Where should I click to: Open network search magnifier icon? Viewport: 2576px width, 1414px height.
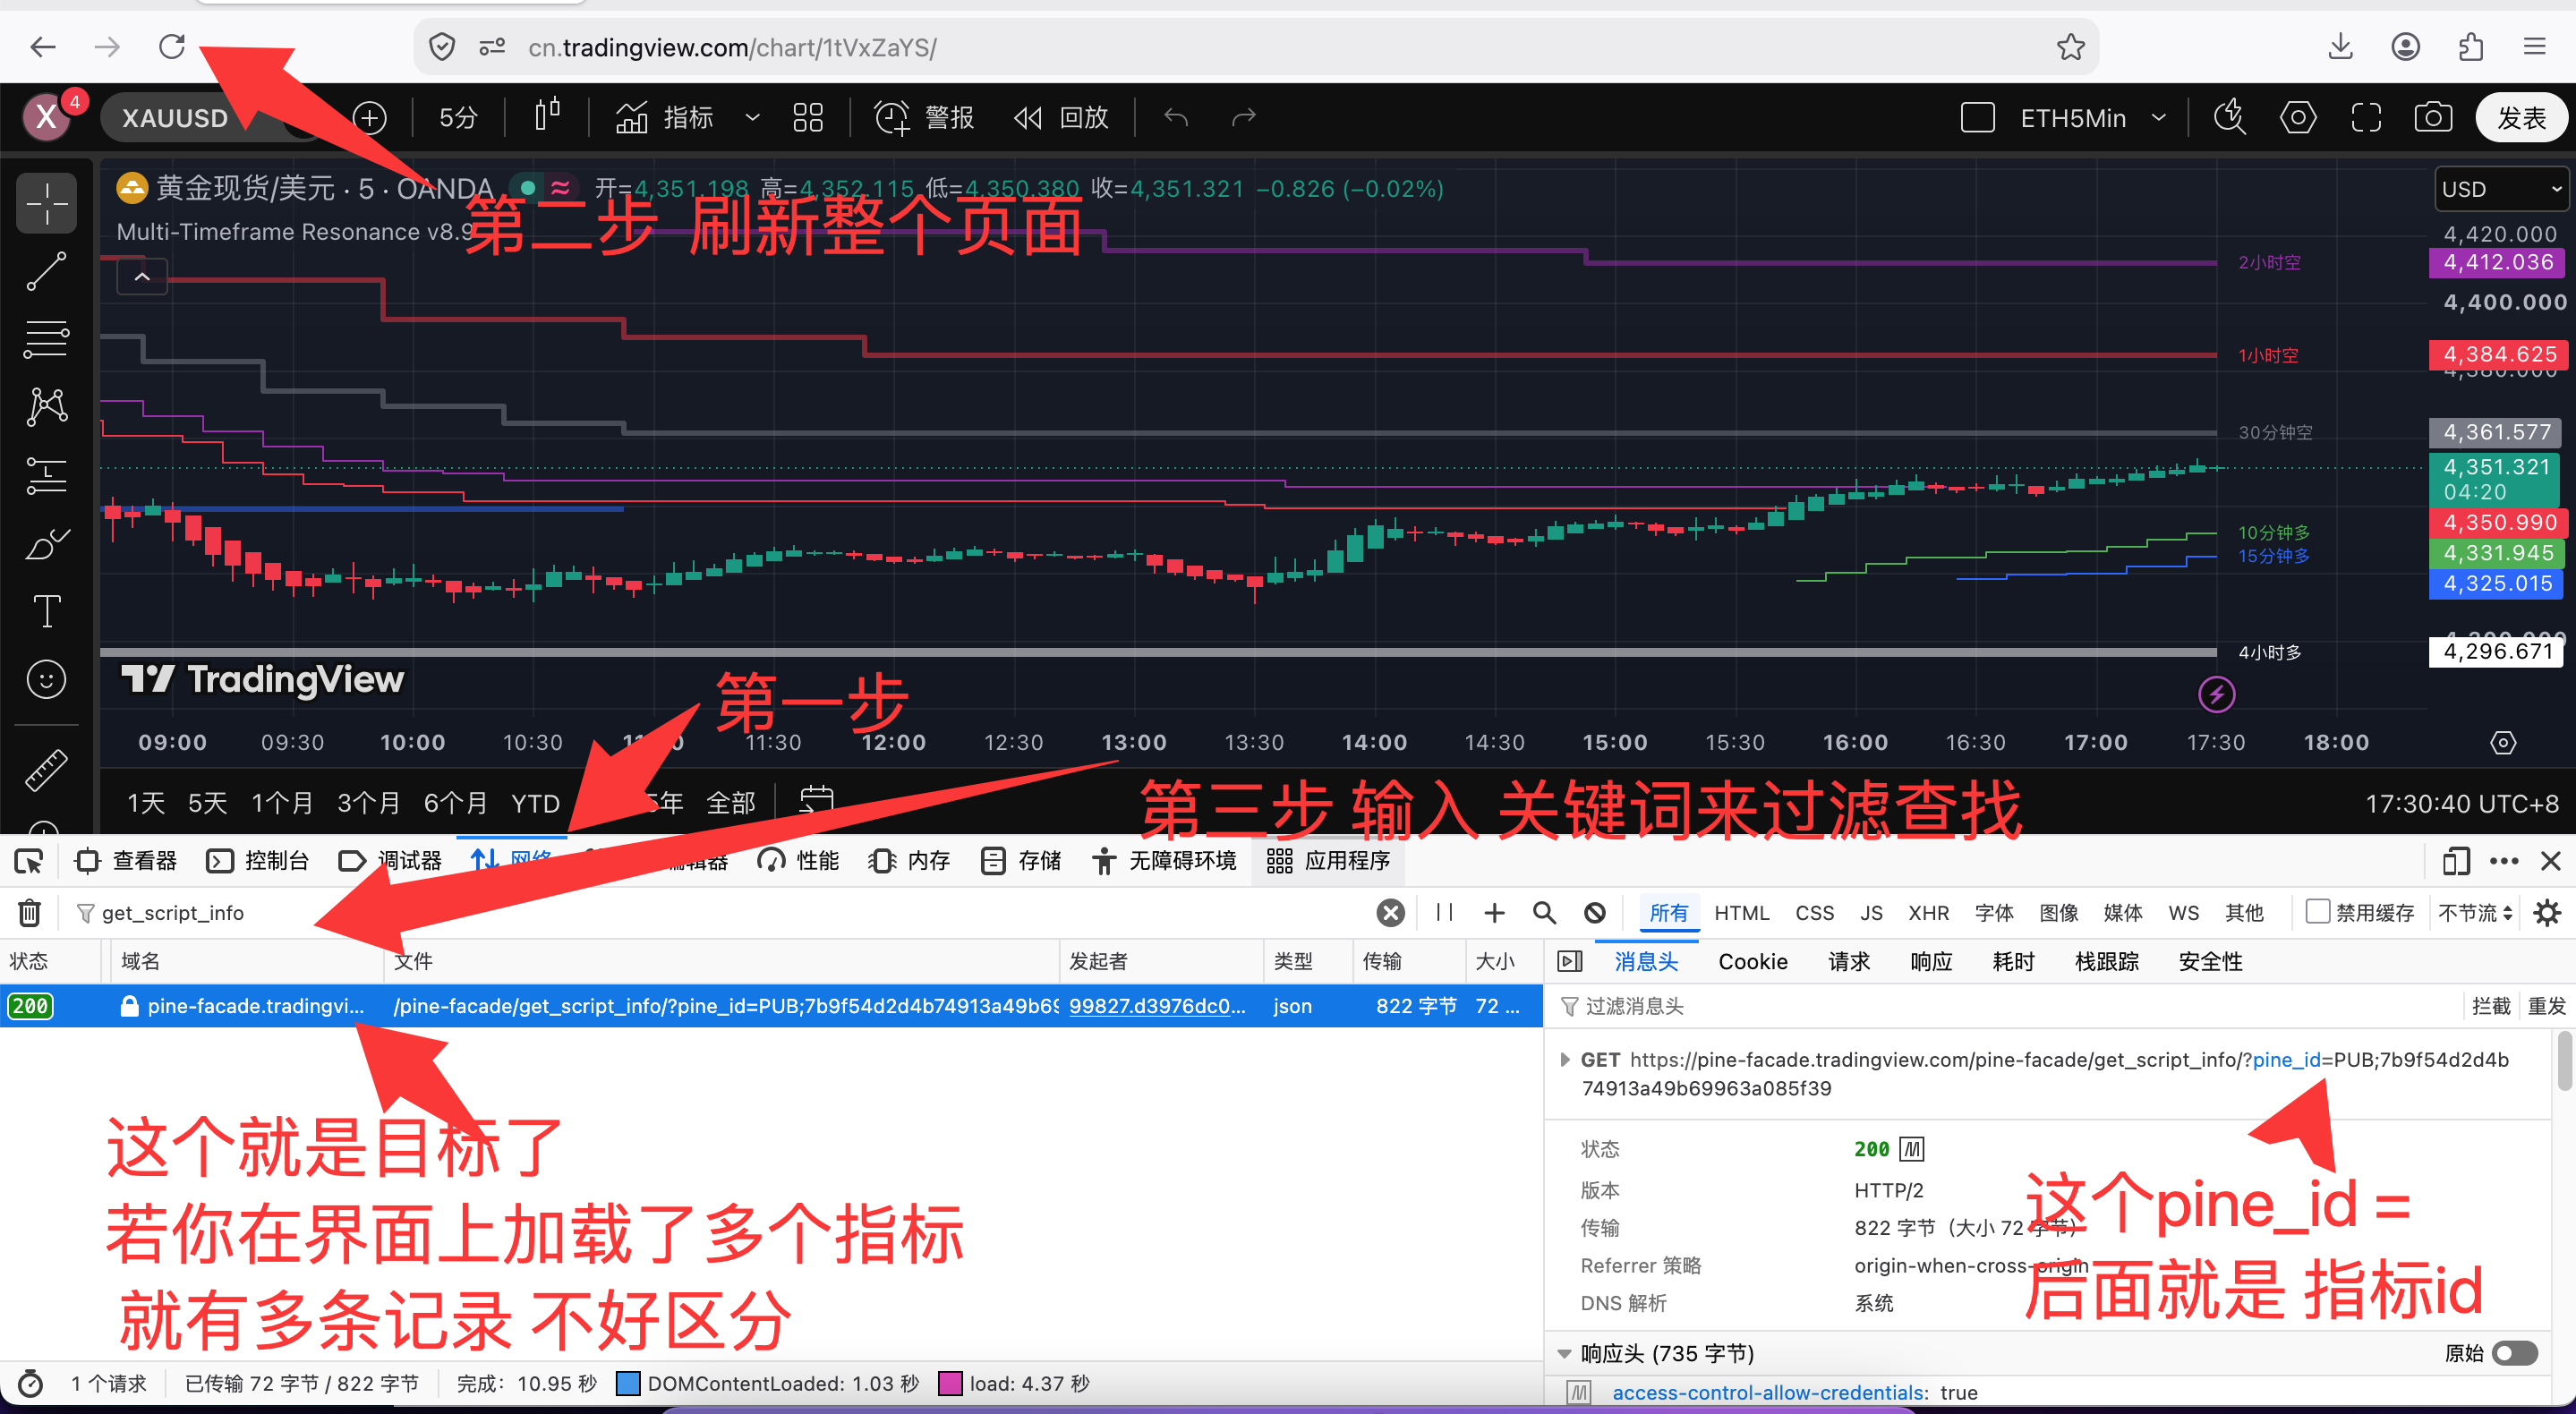pyautogui.click(x=1544, y=912)
